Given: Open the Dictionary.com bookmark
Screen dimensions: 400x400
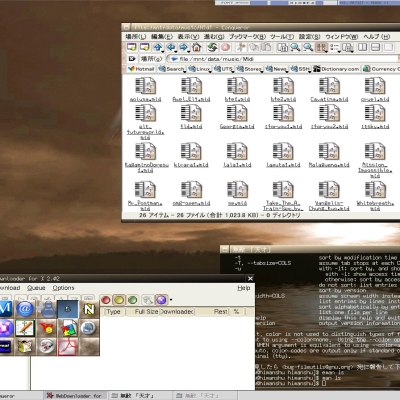Looking at the screenshot, I should coord(336,69).
